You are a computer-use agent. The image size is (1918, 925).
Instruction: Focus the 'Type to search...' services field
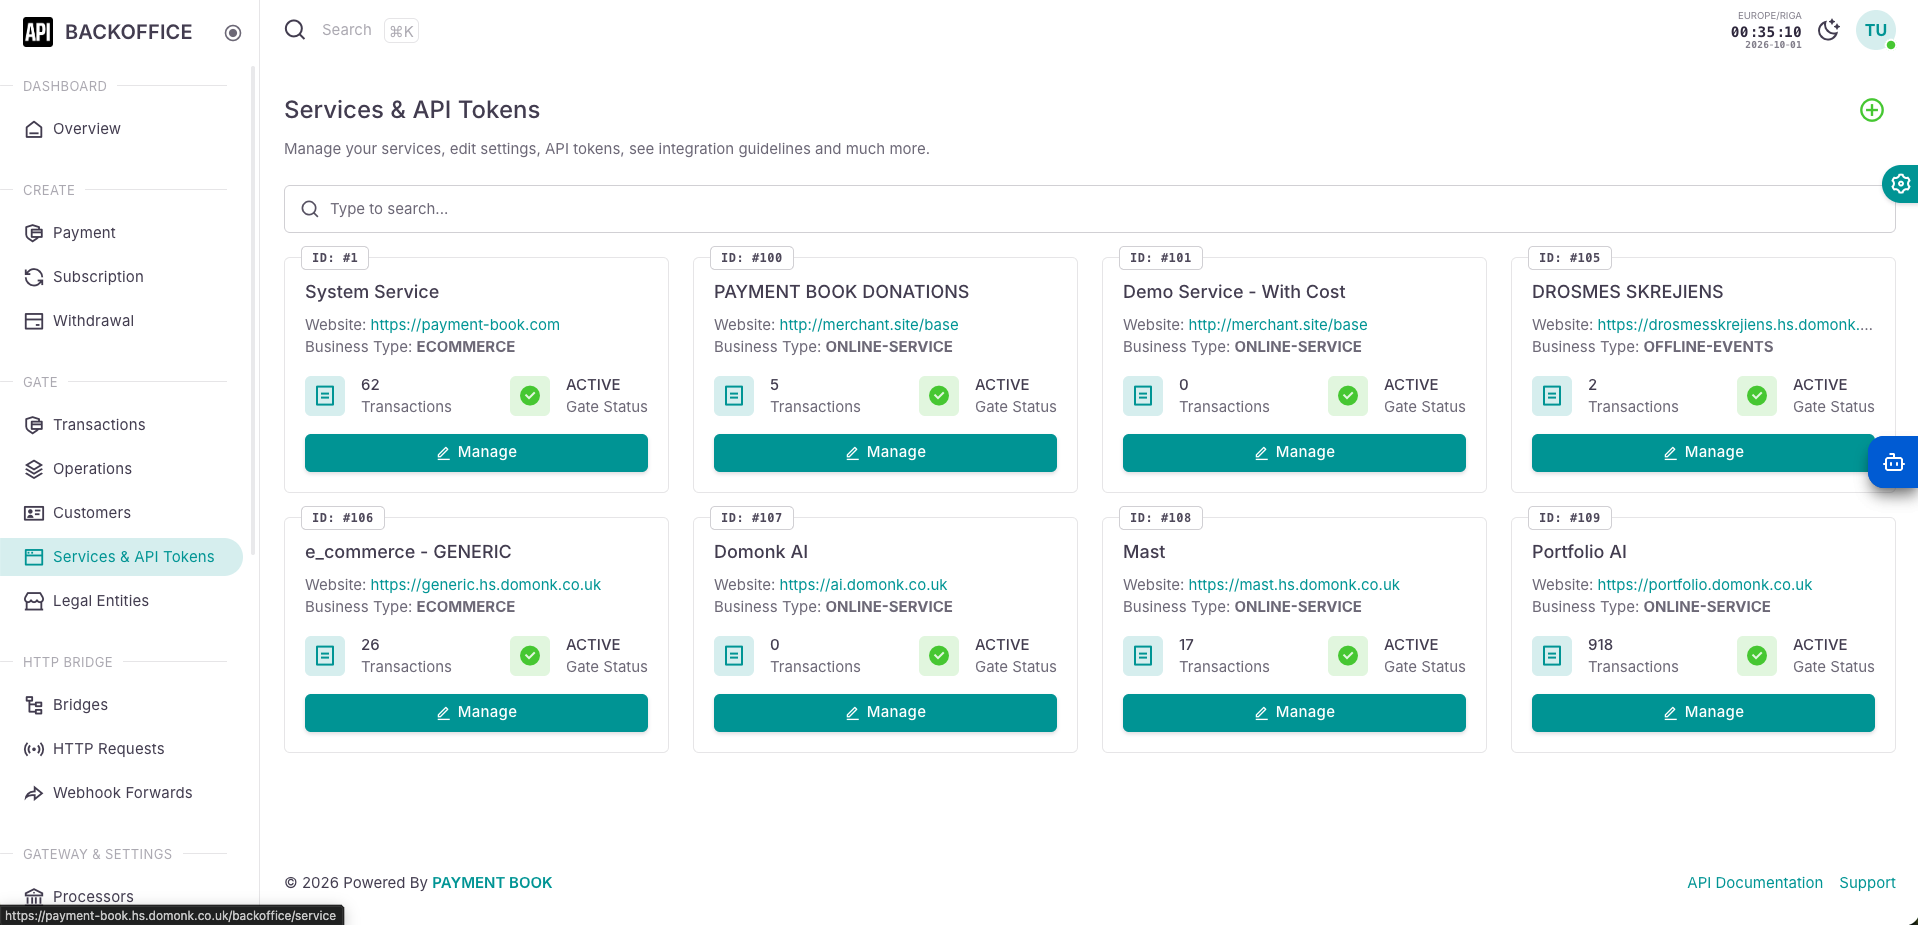[1089, 209]
